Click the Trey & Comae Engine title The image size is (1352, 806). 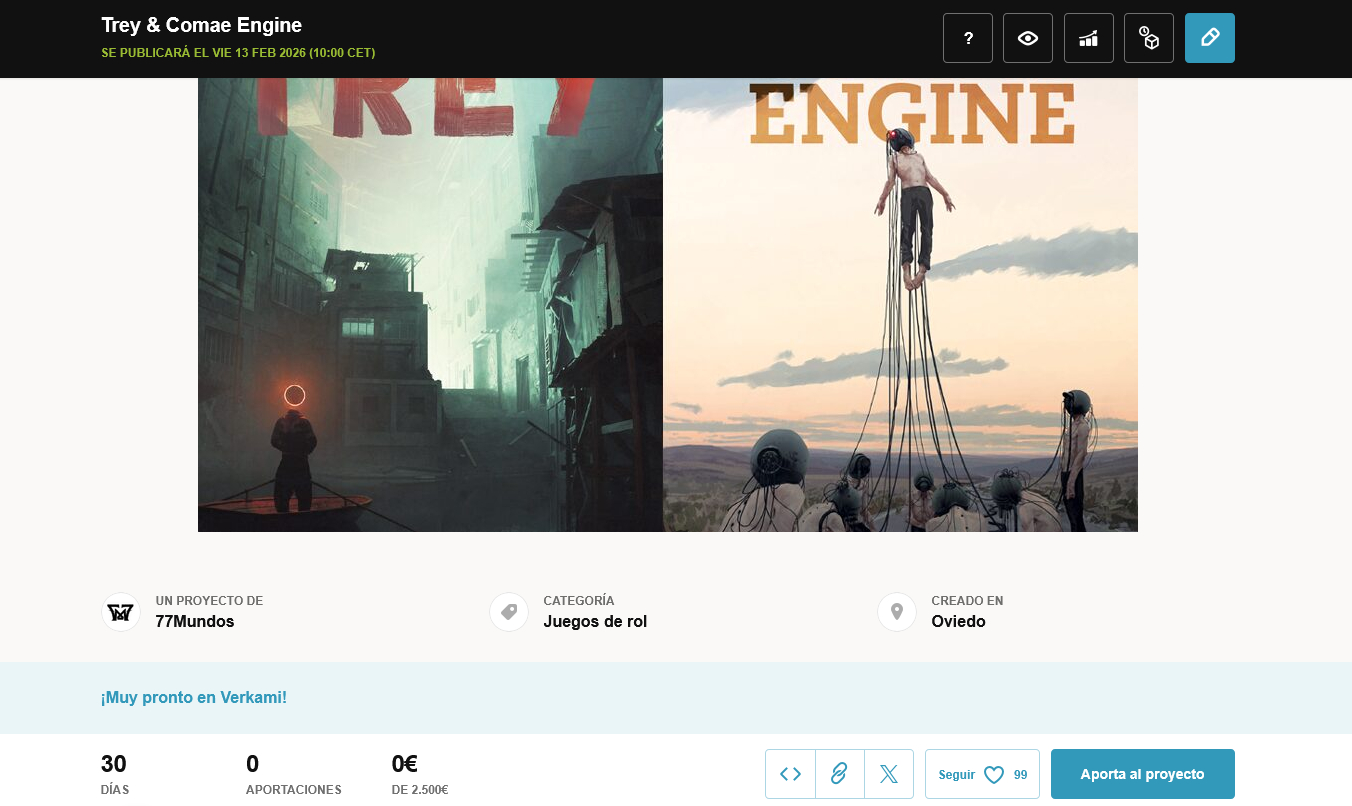[202, 25]
